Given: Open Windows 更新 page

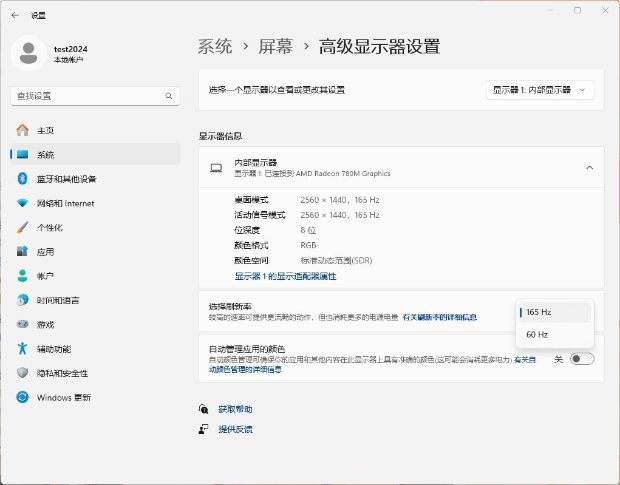Looking at the screenshot, I should point(95,397).
